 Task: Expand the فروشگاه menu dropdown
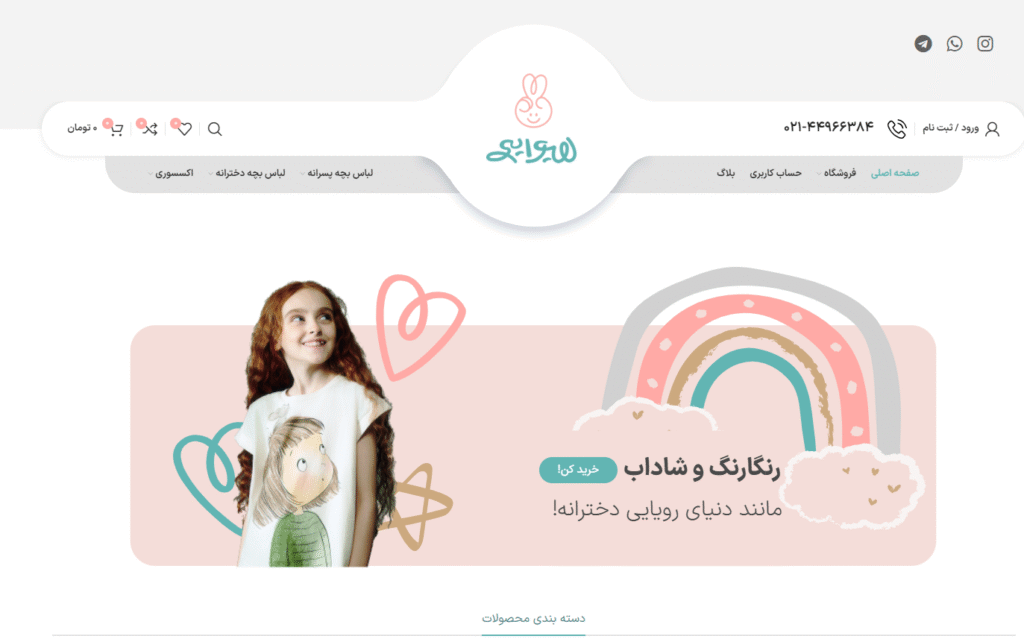[x=836, y=173]
